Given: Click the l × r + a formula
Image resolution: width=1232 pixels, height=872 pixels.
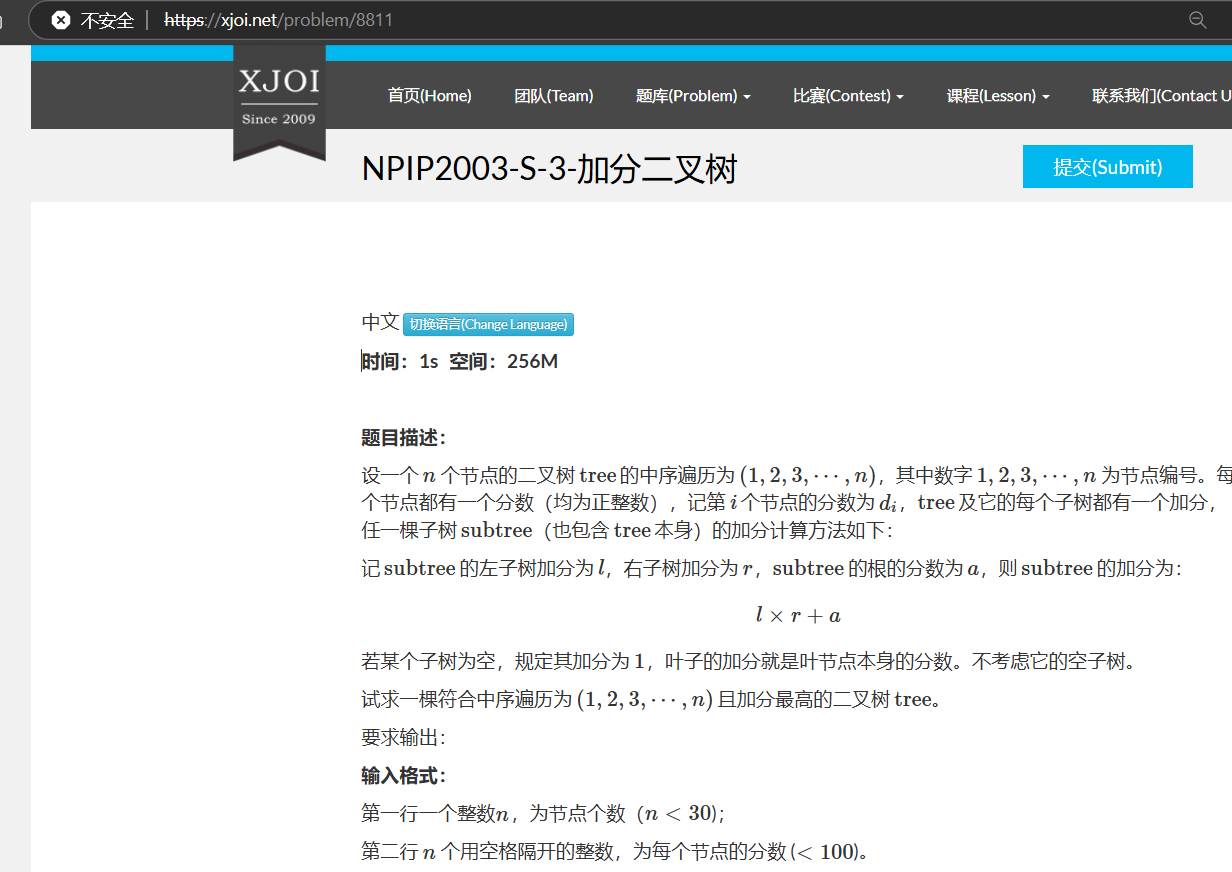Looking at the screenshot, I should [797, 615].
